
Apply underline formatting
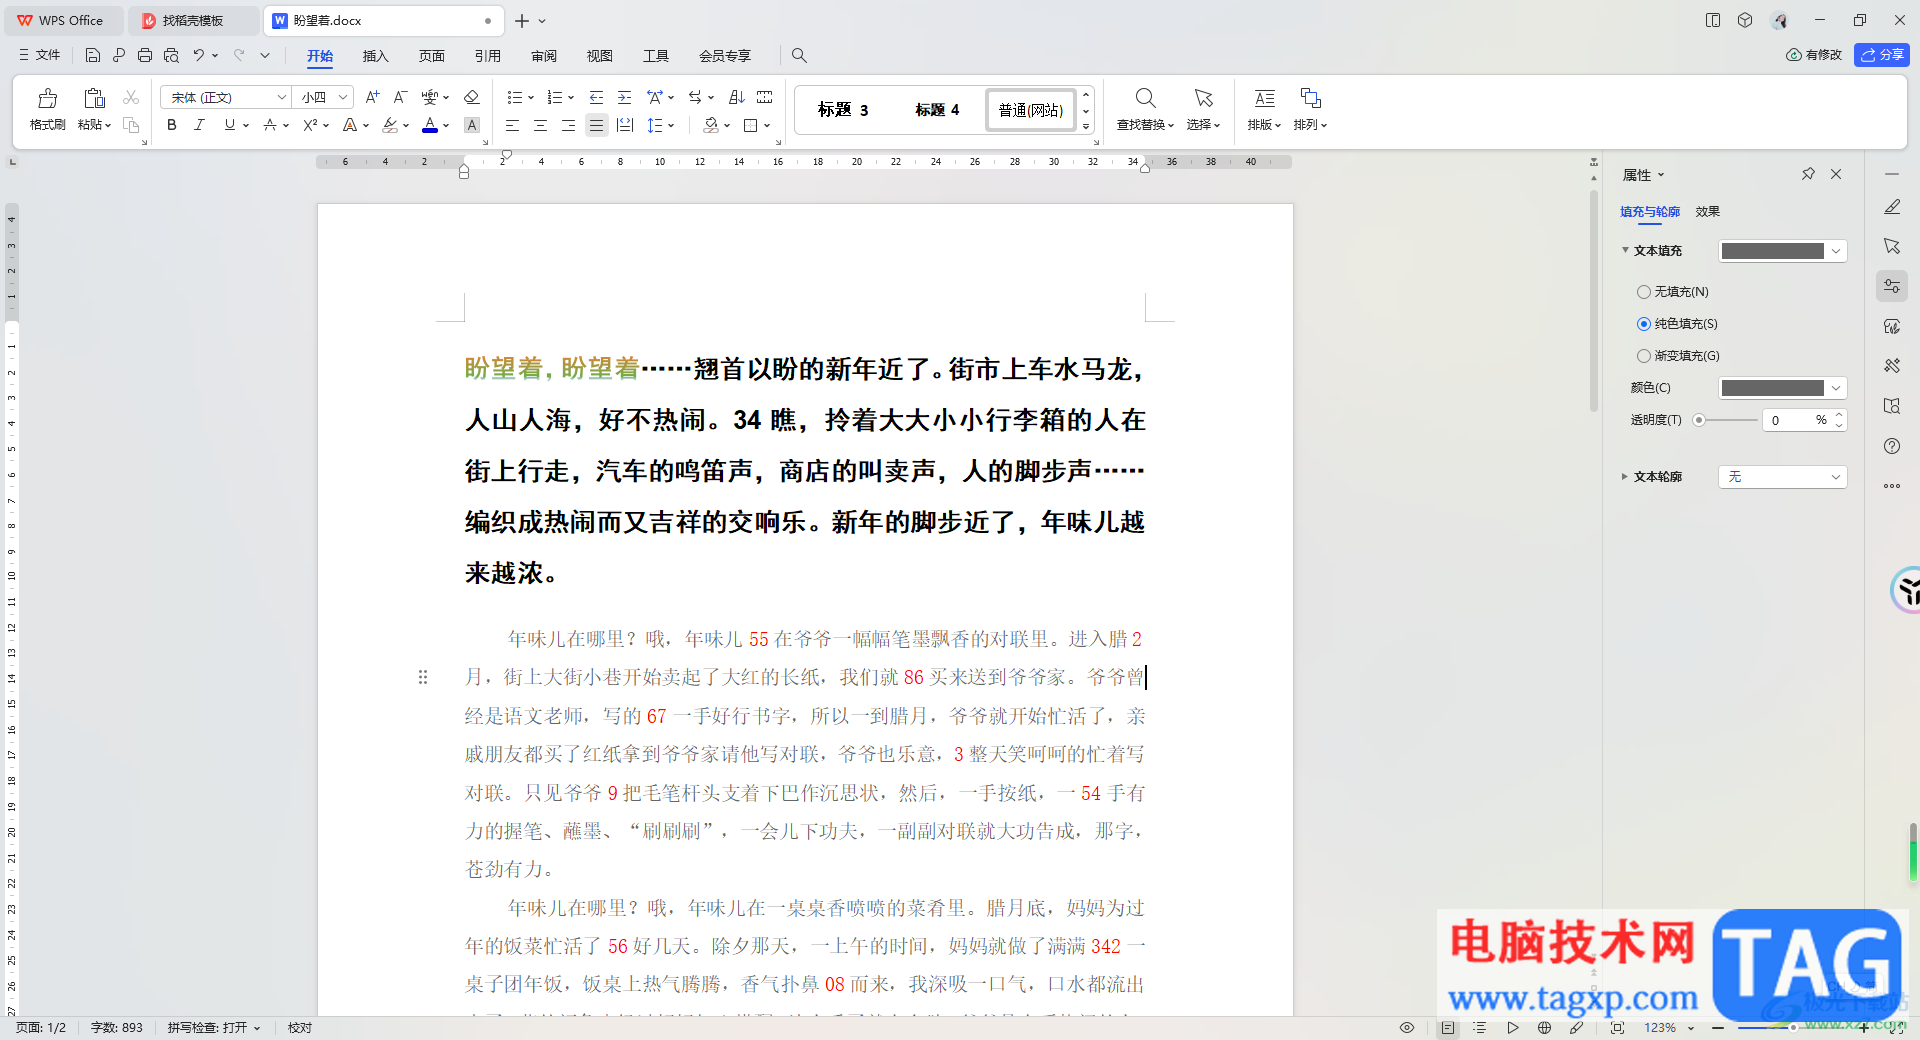(229, 125)
